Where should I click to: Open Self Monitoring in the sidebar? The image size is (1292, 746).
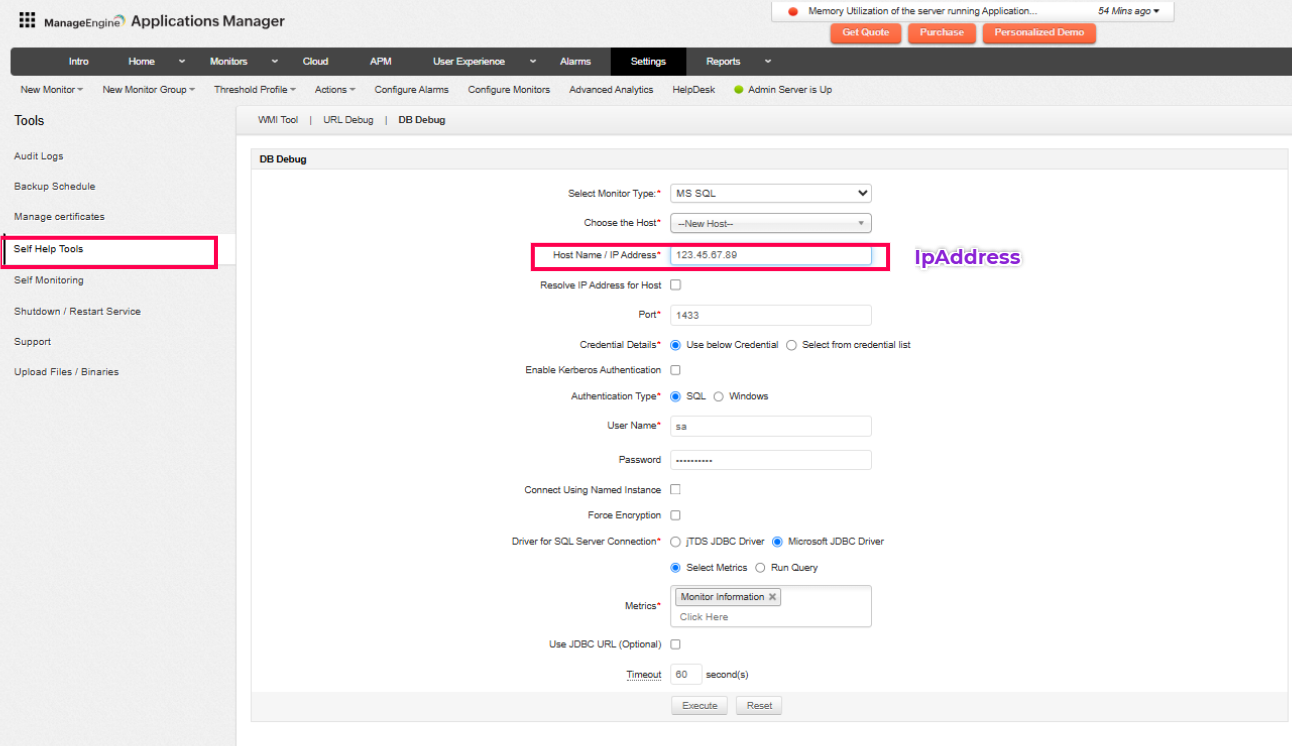(x=49, y=281)
